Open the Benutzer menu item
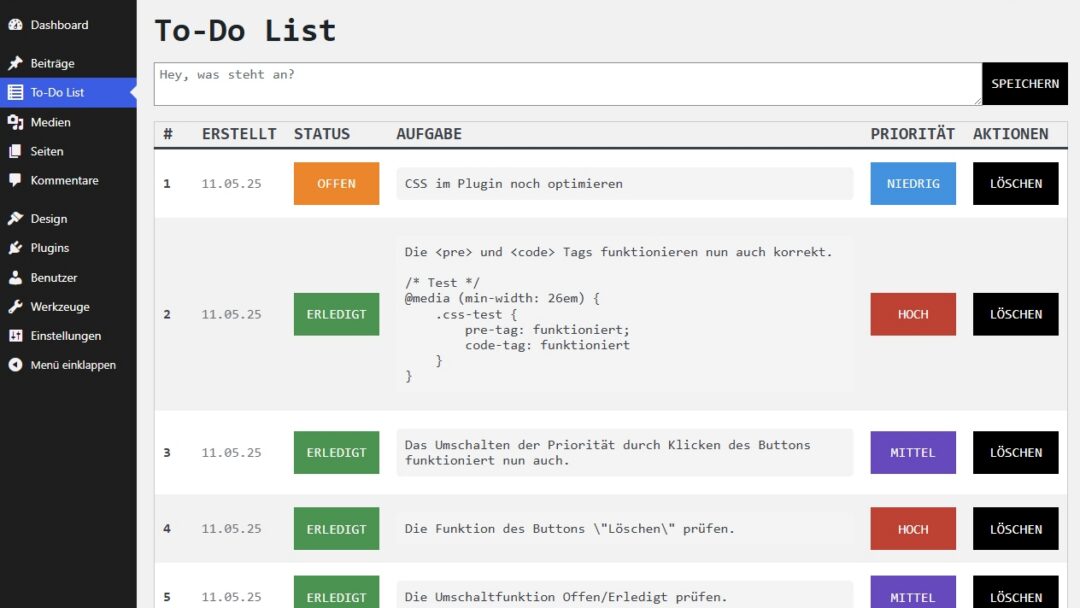 (x=53, y=278)
